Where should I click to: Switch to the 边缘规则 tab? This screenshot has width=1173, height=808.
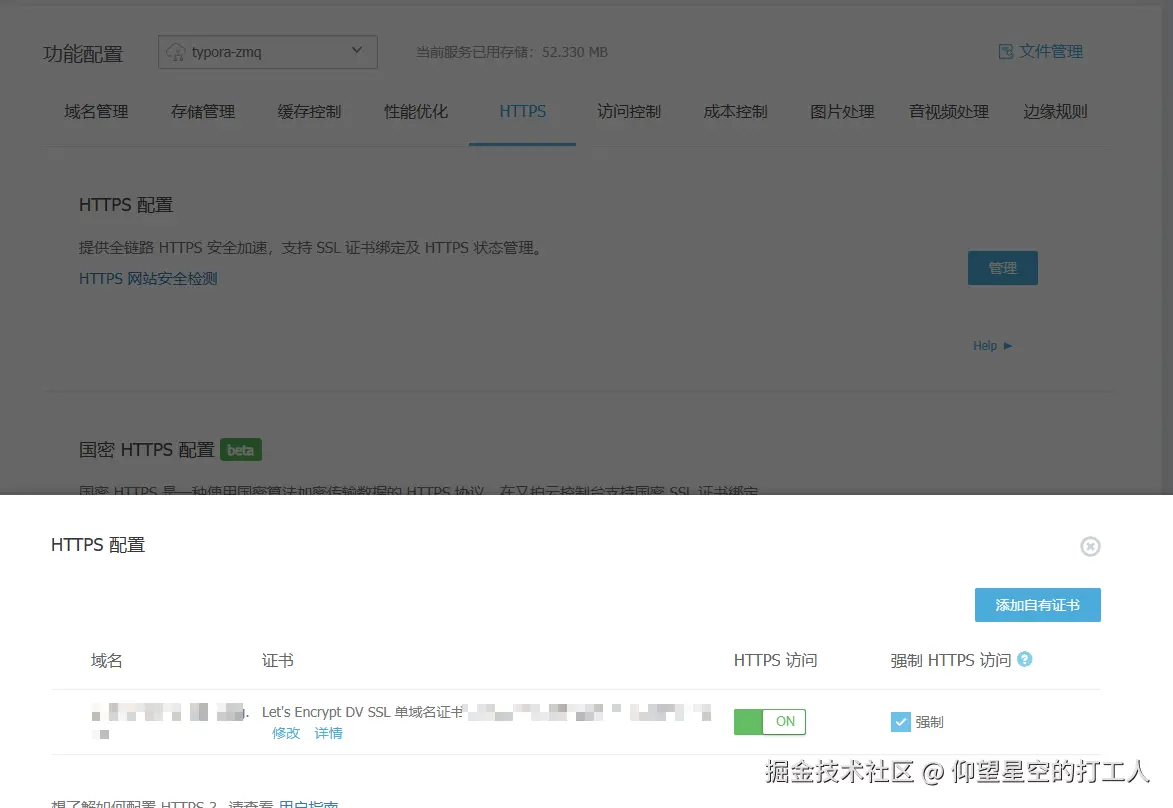[1055, 111]
